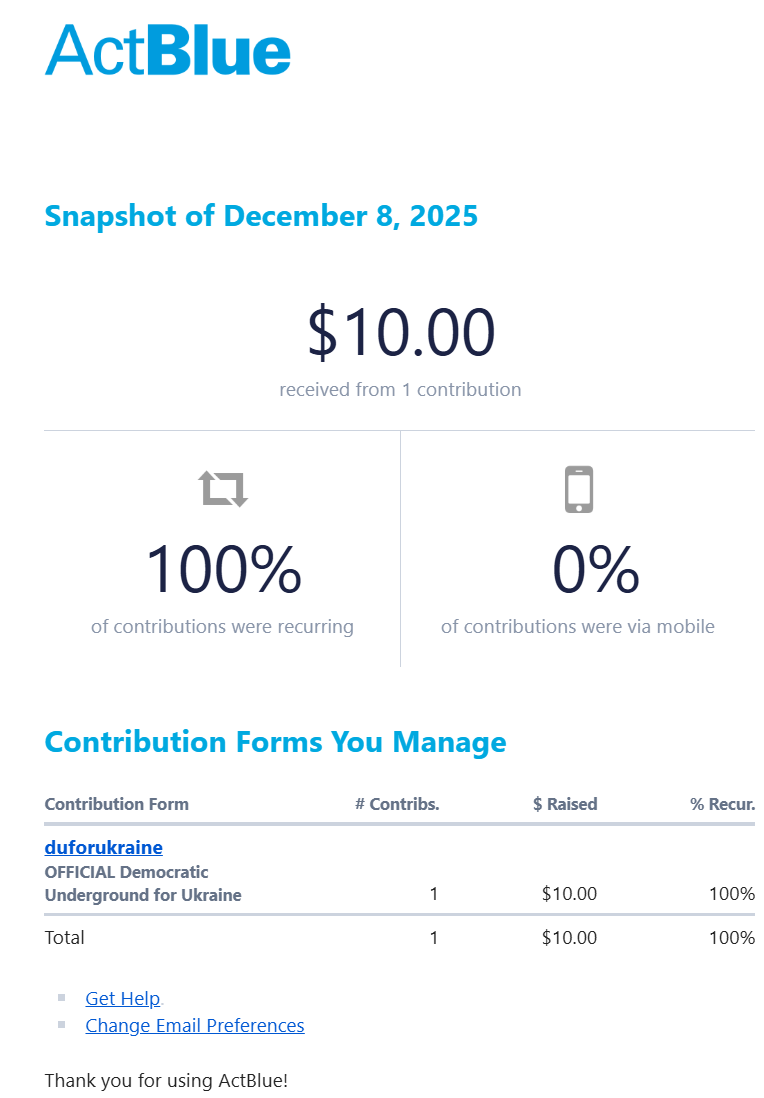Open the duforukraine contribution form link
This screenshot has width=764, height=1098.
coord(104,847)
